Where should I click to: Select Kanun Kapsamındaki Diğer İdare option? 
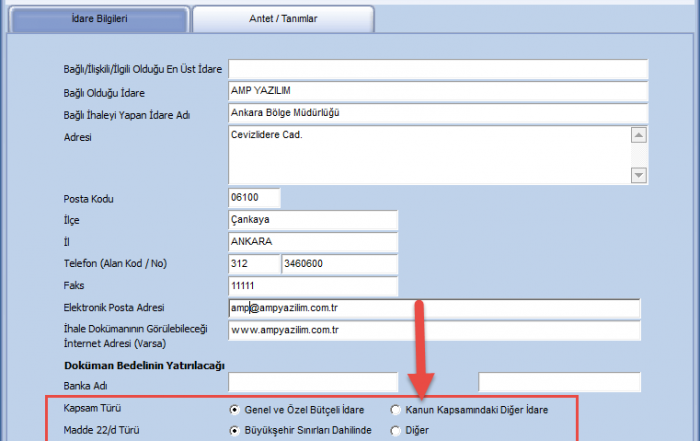click(396, 410)
